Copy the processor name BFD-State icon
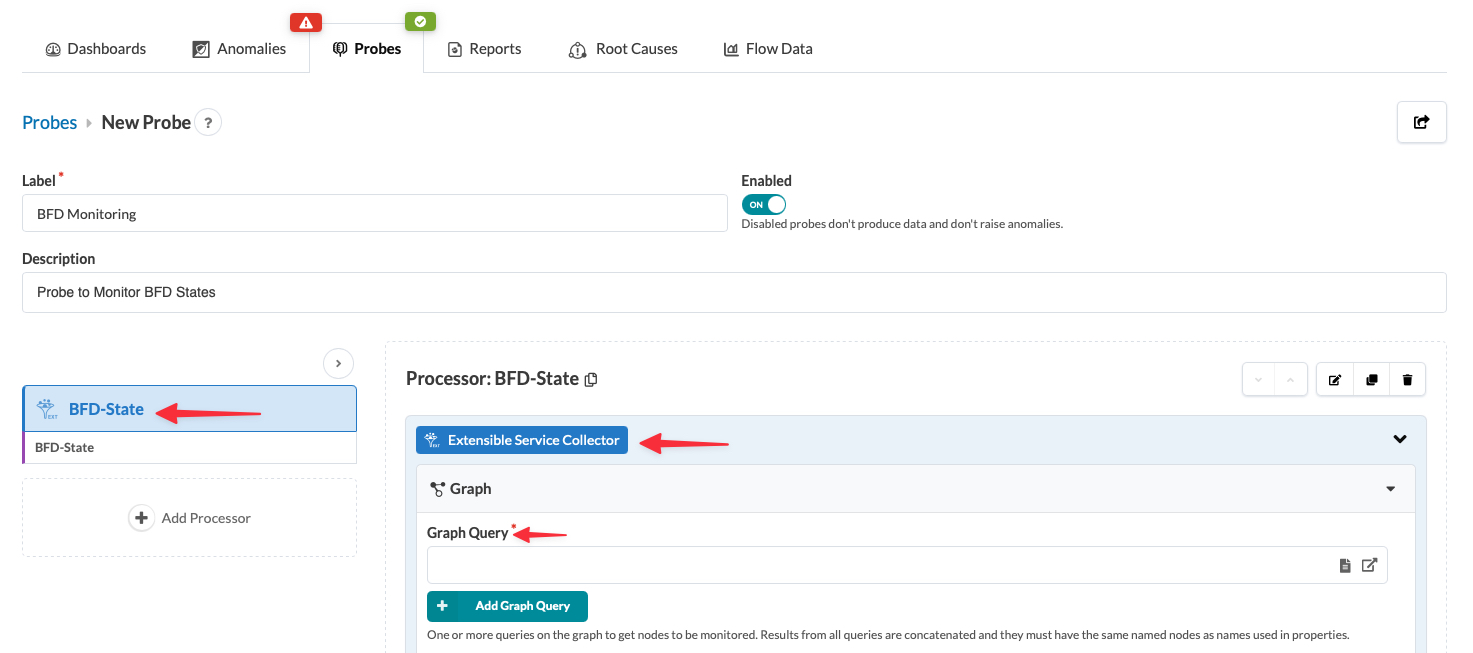This screenshot has height=653, width=1473. [591, 379]
